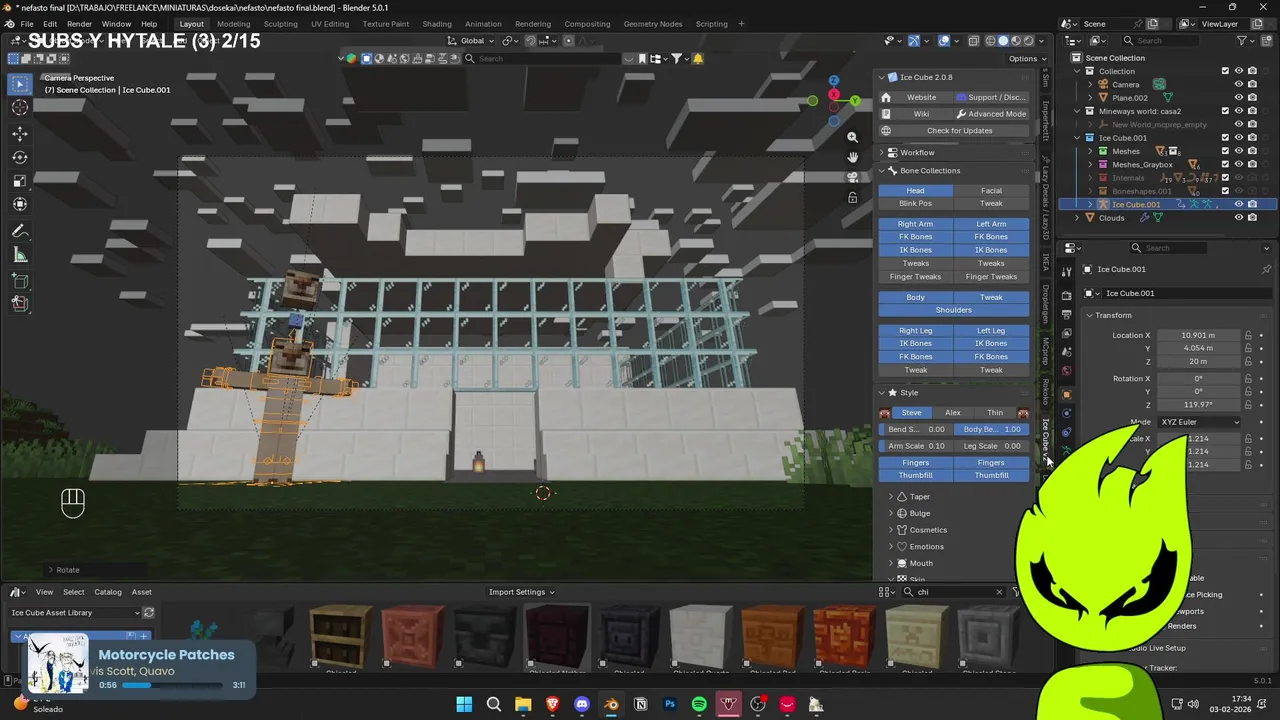The height and width of the screenshot is (720, 1280).
Task: Toggle proportional editing in header
Action: 568,41
